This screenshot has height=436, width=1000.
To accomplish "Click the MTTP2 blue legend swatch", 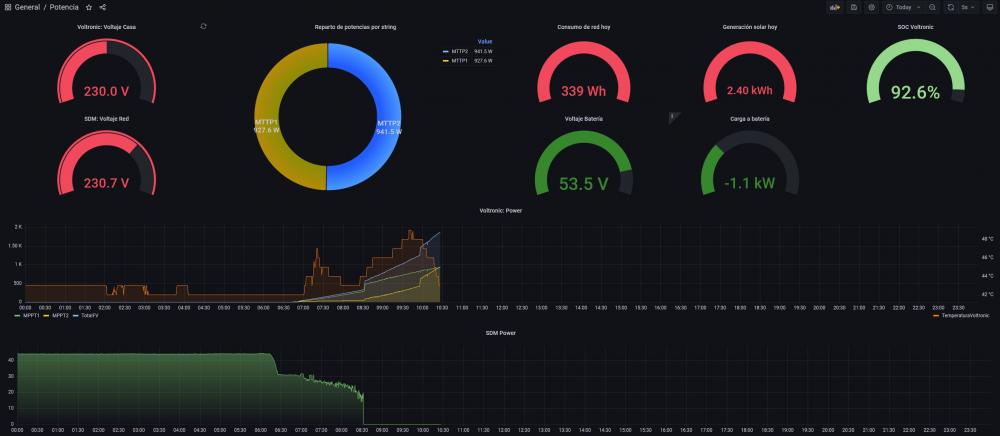I will point(445,51).
